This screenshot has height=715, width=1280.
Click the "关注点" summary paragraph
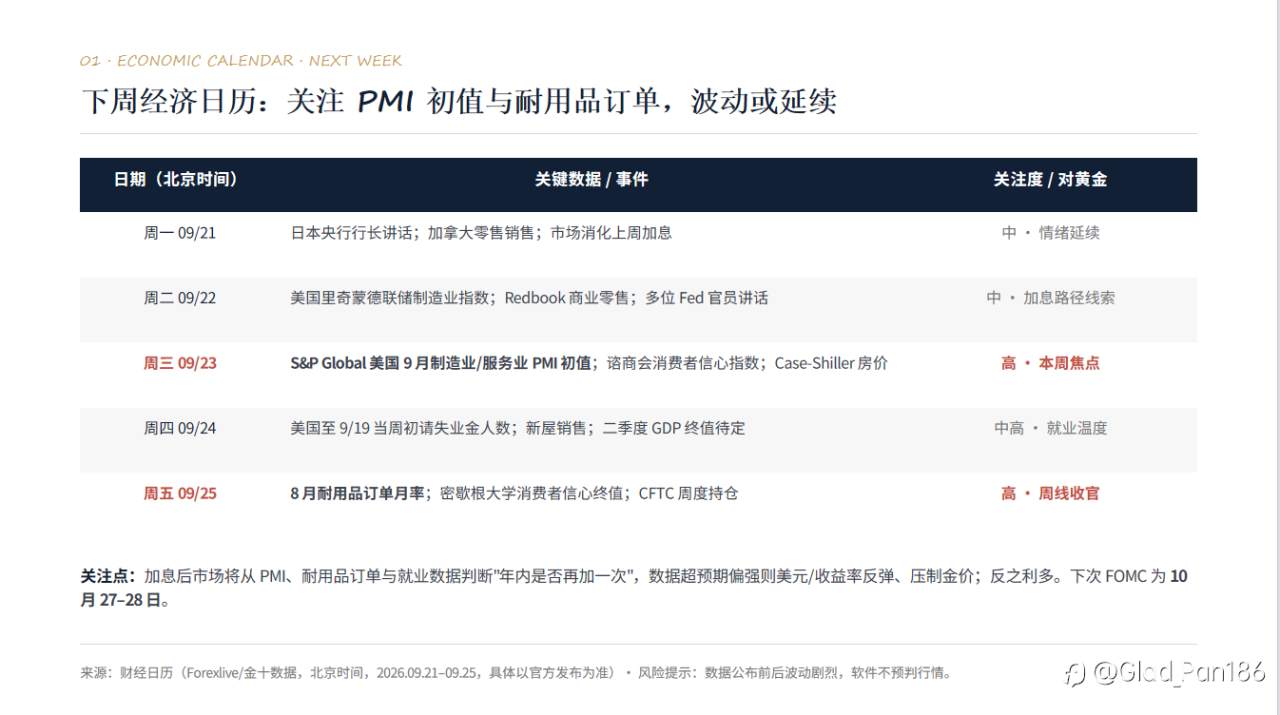click(634, 588)
